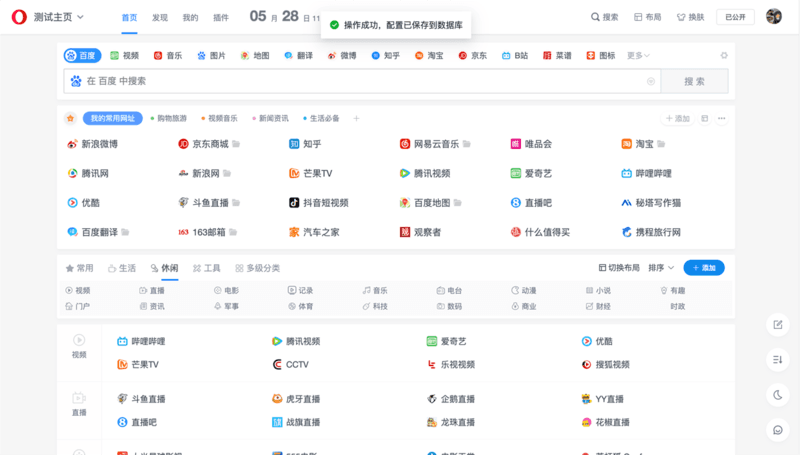Screen dimensions: 800x455
Task: Open the user avatar menu
Action: click(774, 16)
